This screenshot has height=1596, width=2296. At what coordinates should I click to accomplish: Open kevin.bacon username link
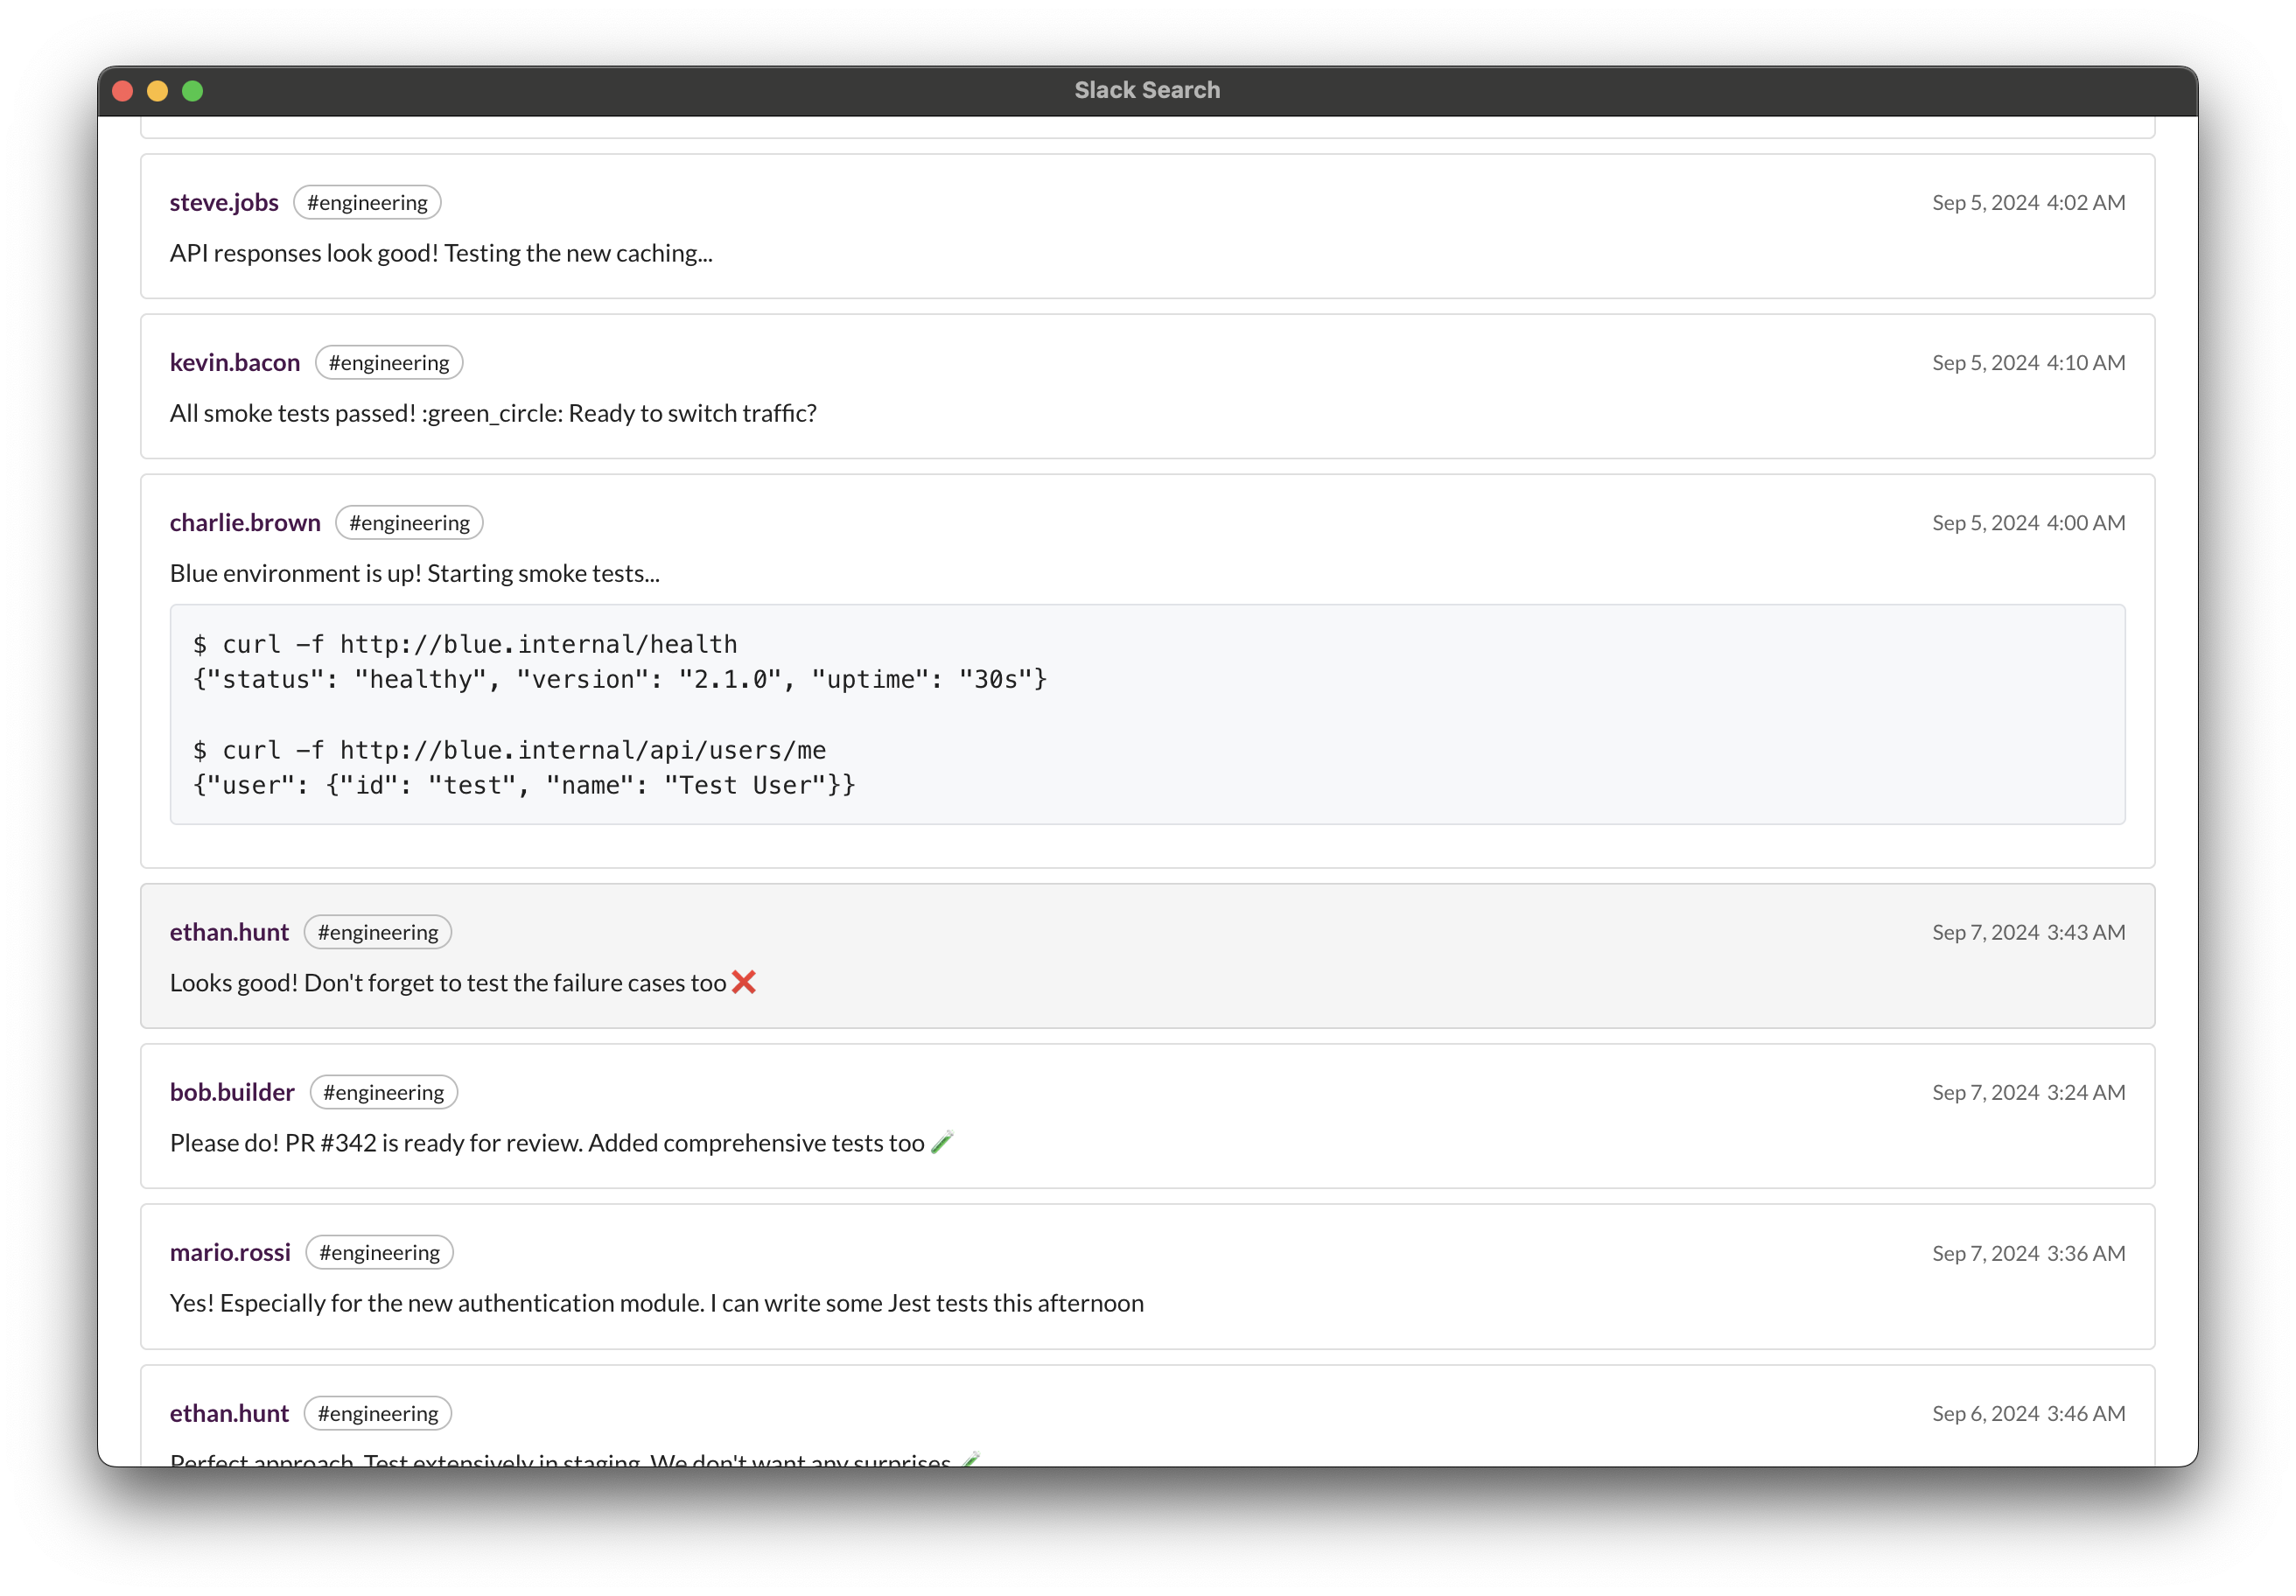click(235, 362)
